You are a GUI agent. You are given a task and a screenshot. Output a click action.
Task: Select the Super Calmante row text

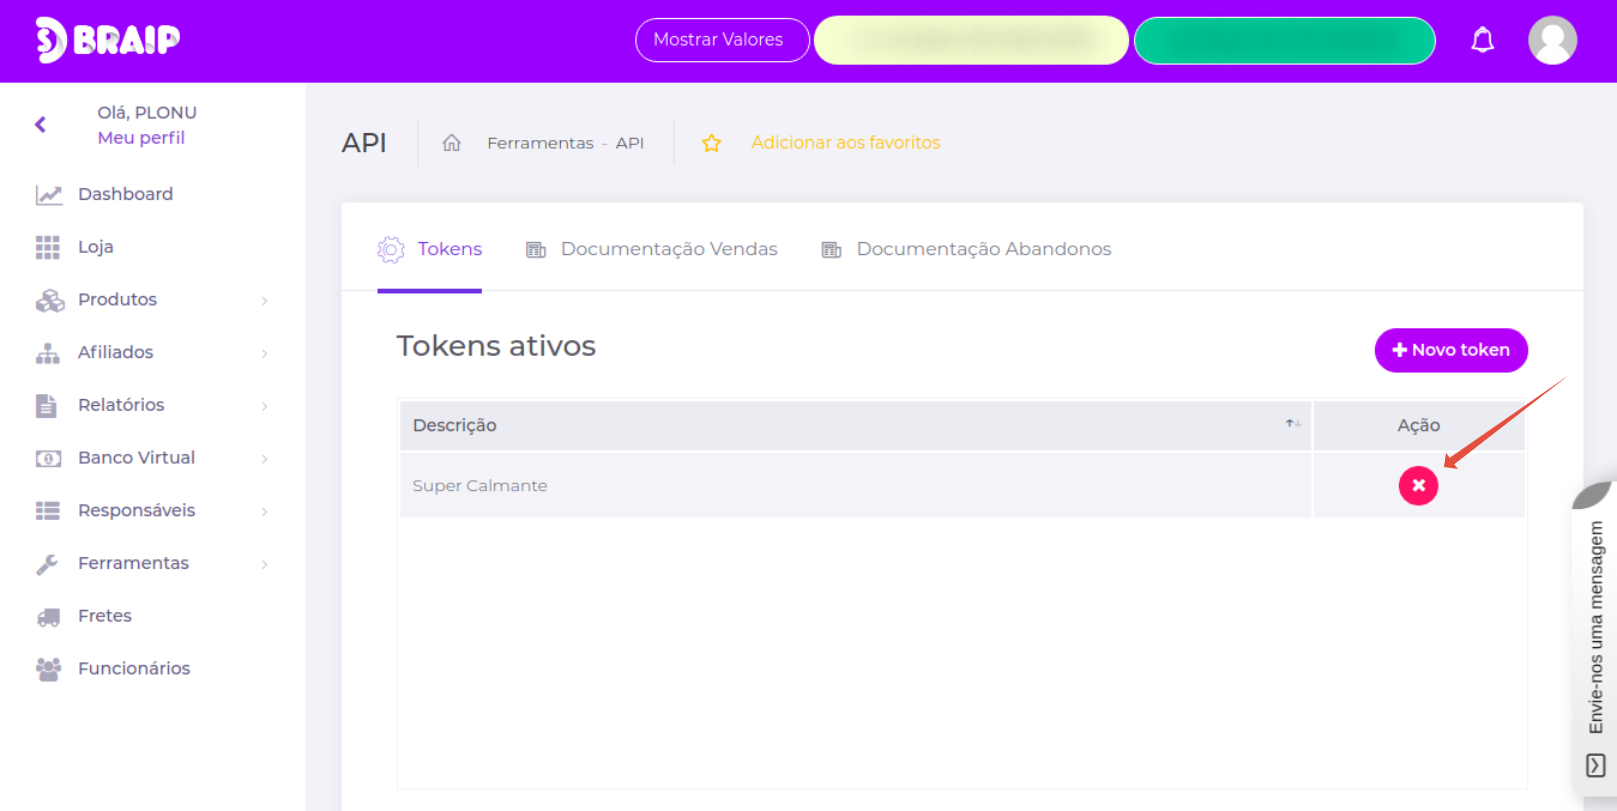pyautogui.click(x=480, y=486)
